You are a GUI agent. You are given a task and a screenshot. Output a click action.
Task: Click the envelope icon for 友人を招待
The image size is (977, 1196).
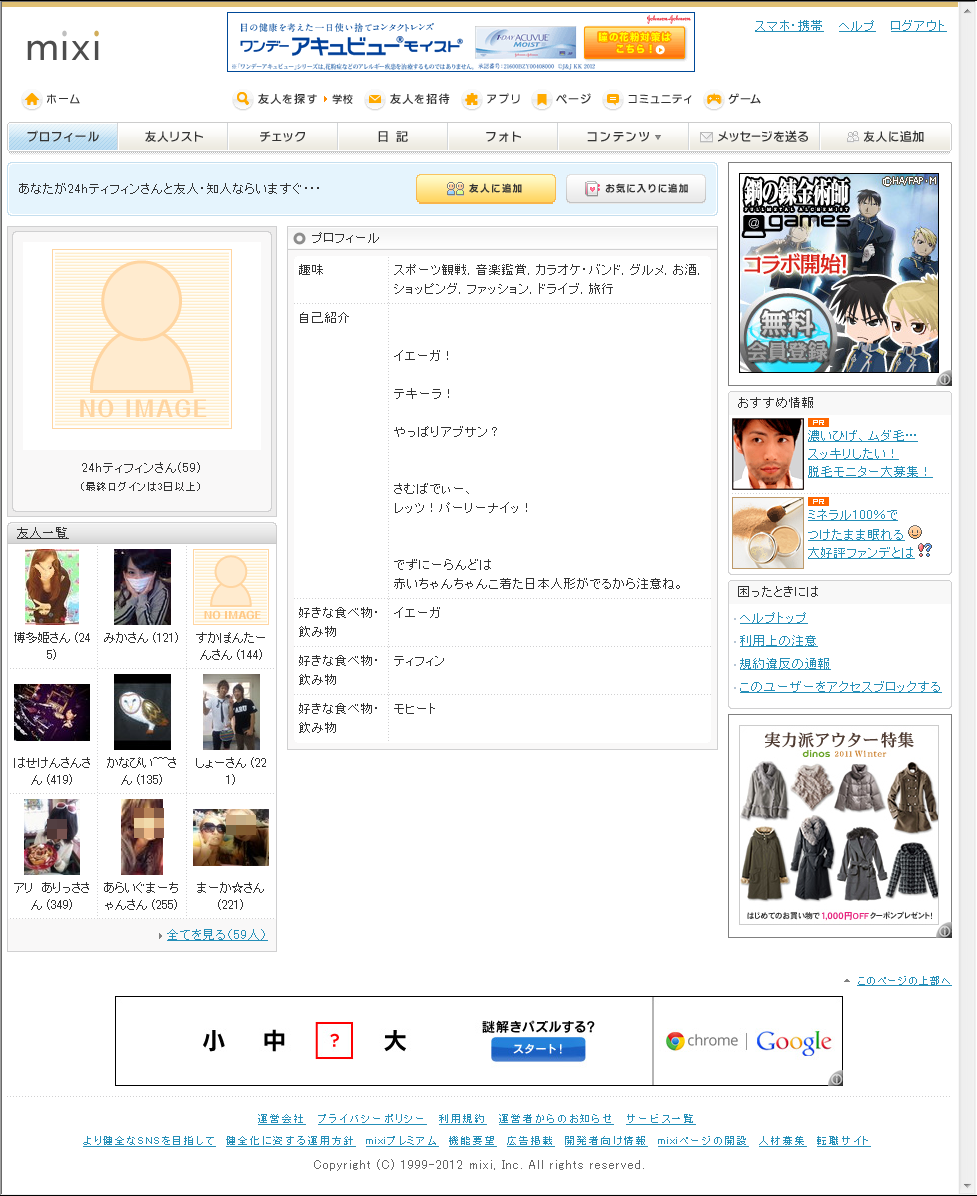(x=374, y=99)
